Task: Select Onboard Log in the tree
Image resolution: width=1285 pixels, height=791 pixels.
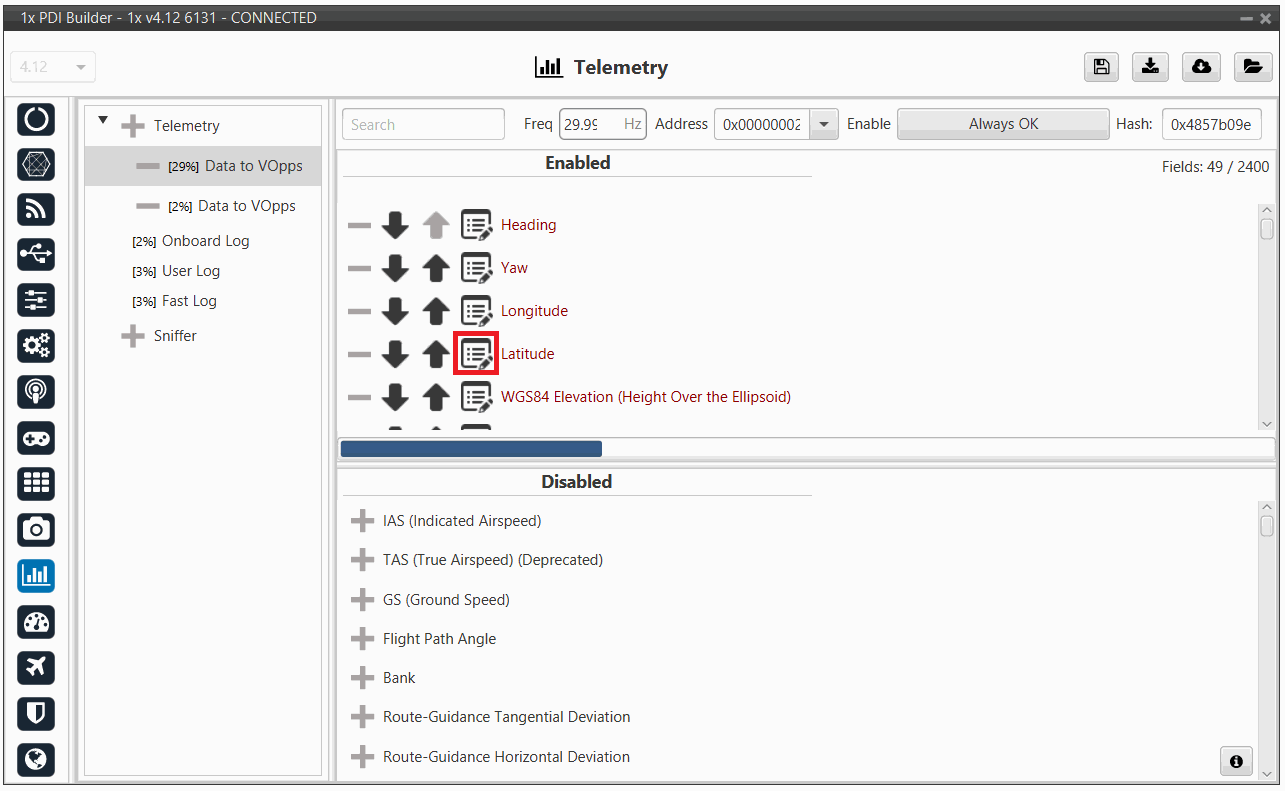Action: [x=205, y=241]
